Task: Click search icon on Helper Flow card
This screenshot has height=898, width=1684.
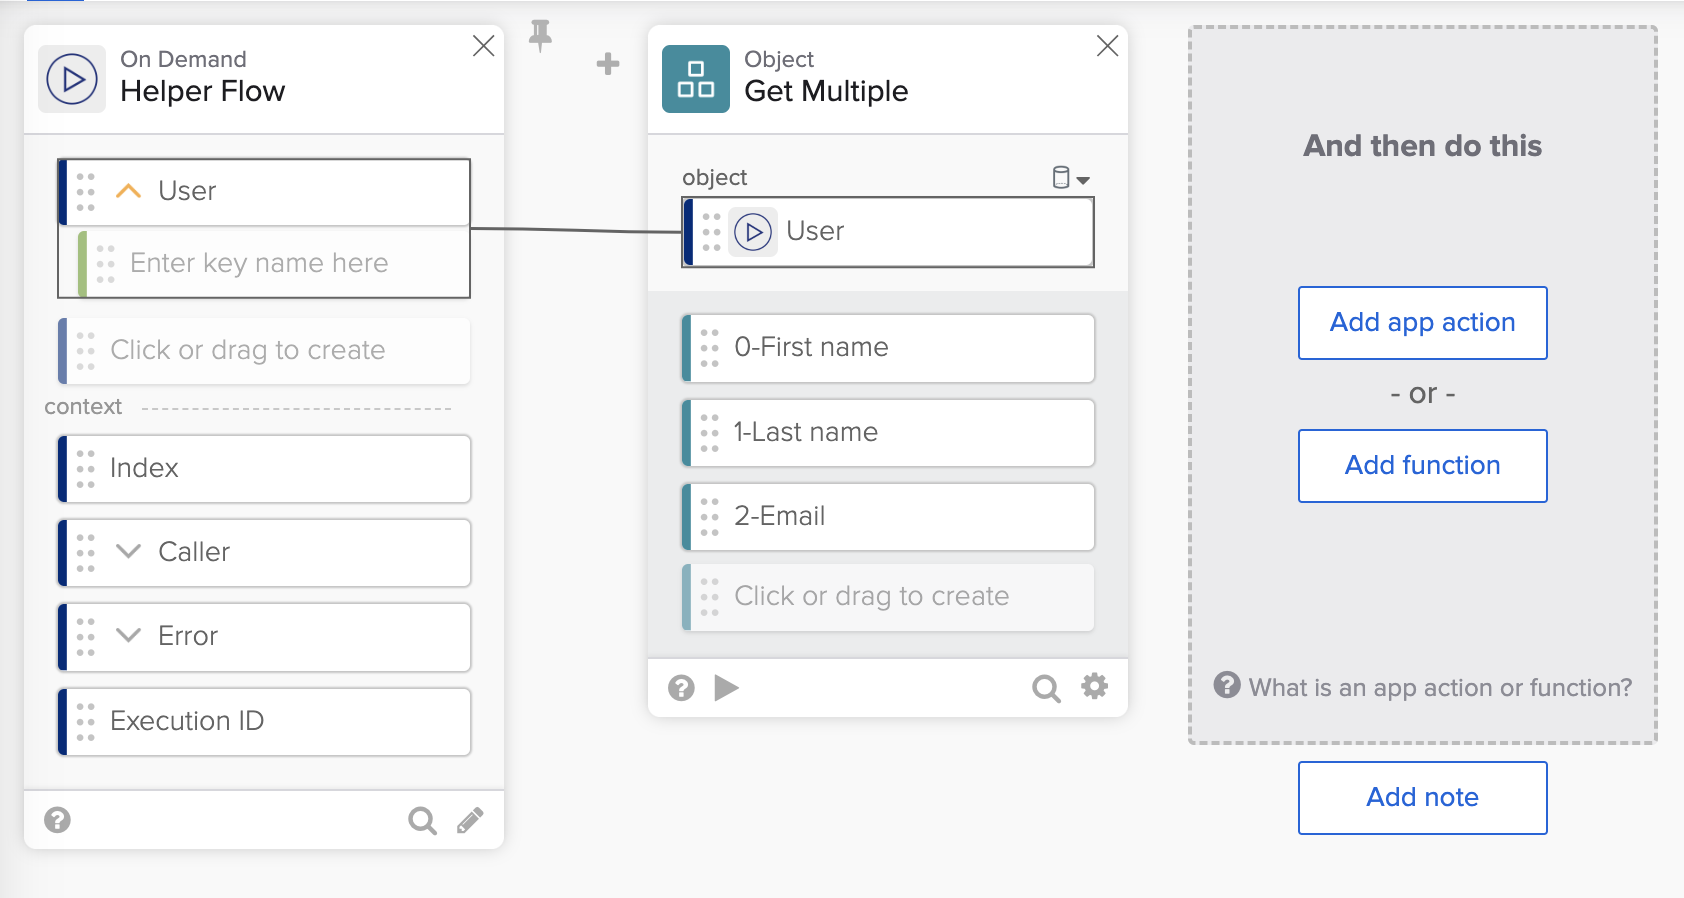Action: click(x=422, y=821)
